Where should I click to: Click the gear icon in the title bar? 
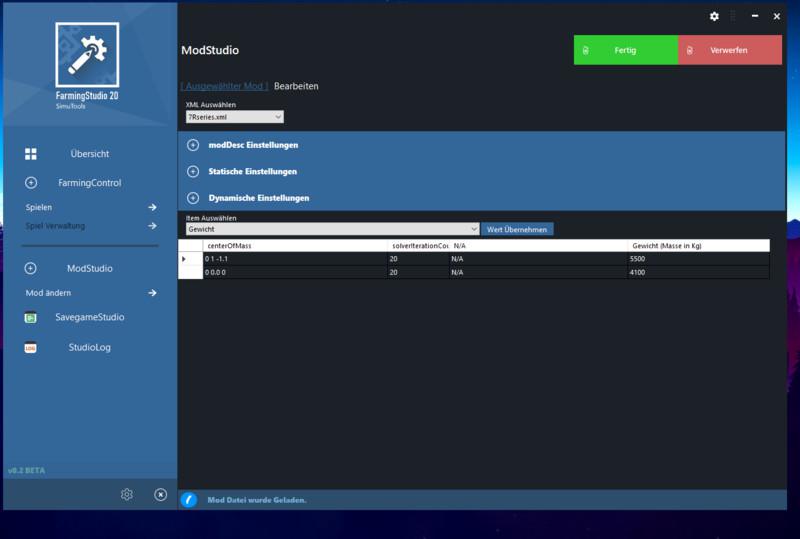tap(714, 16)
